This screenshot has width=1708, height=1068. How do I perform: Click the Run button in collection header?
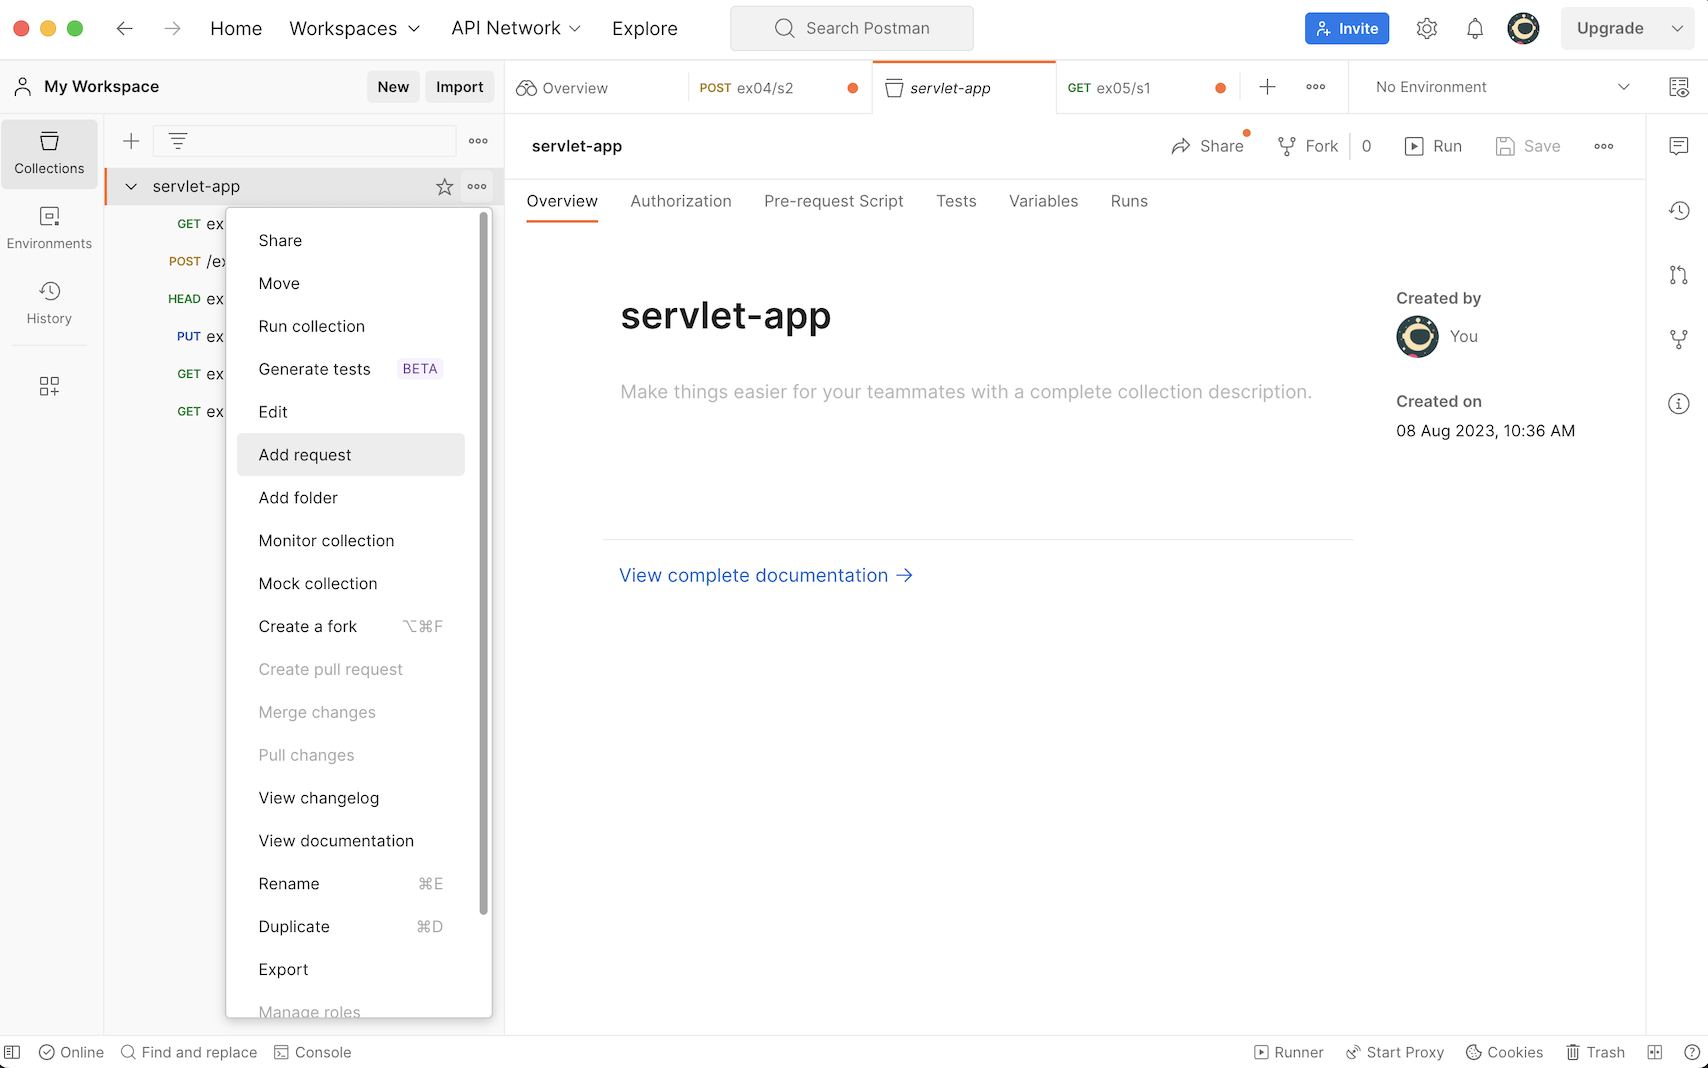(x=1434, y=146)
